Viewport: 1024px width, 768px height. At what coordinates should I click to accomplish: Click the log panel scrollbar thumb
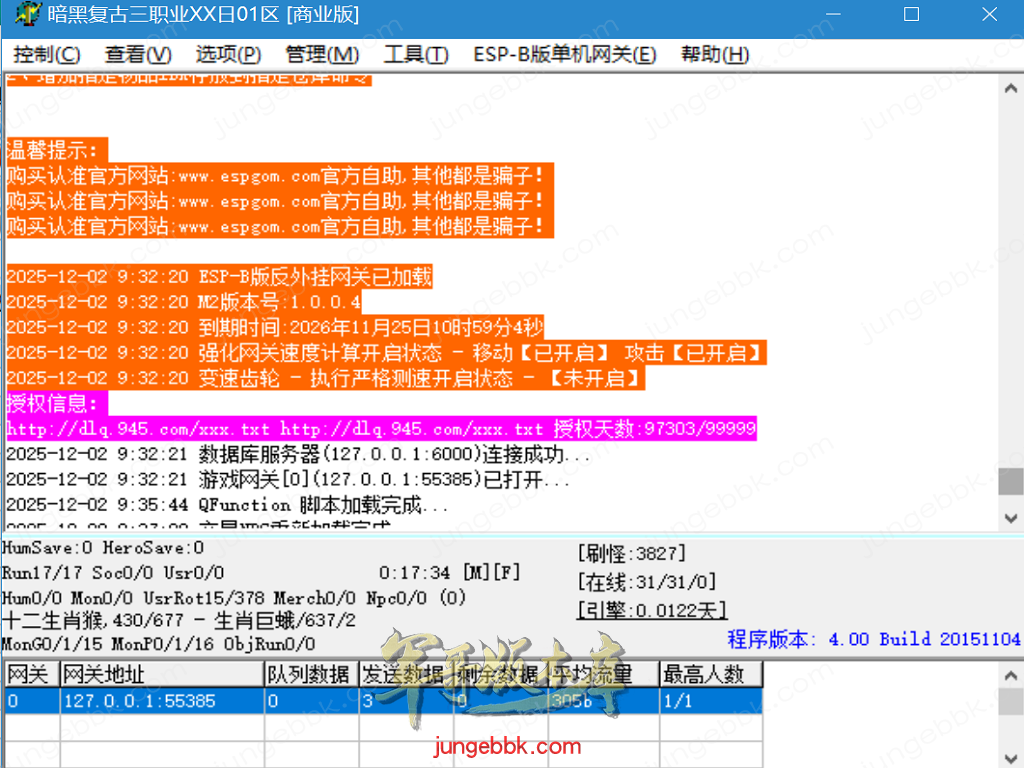click(1011, 480)
